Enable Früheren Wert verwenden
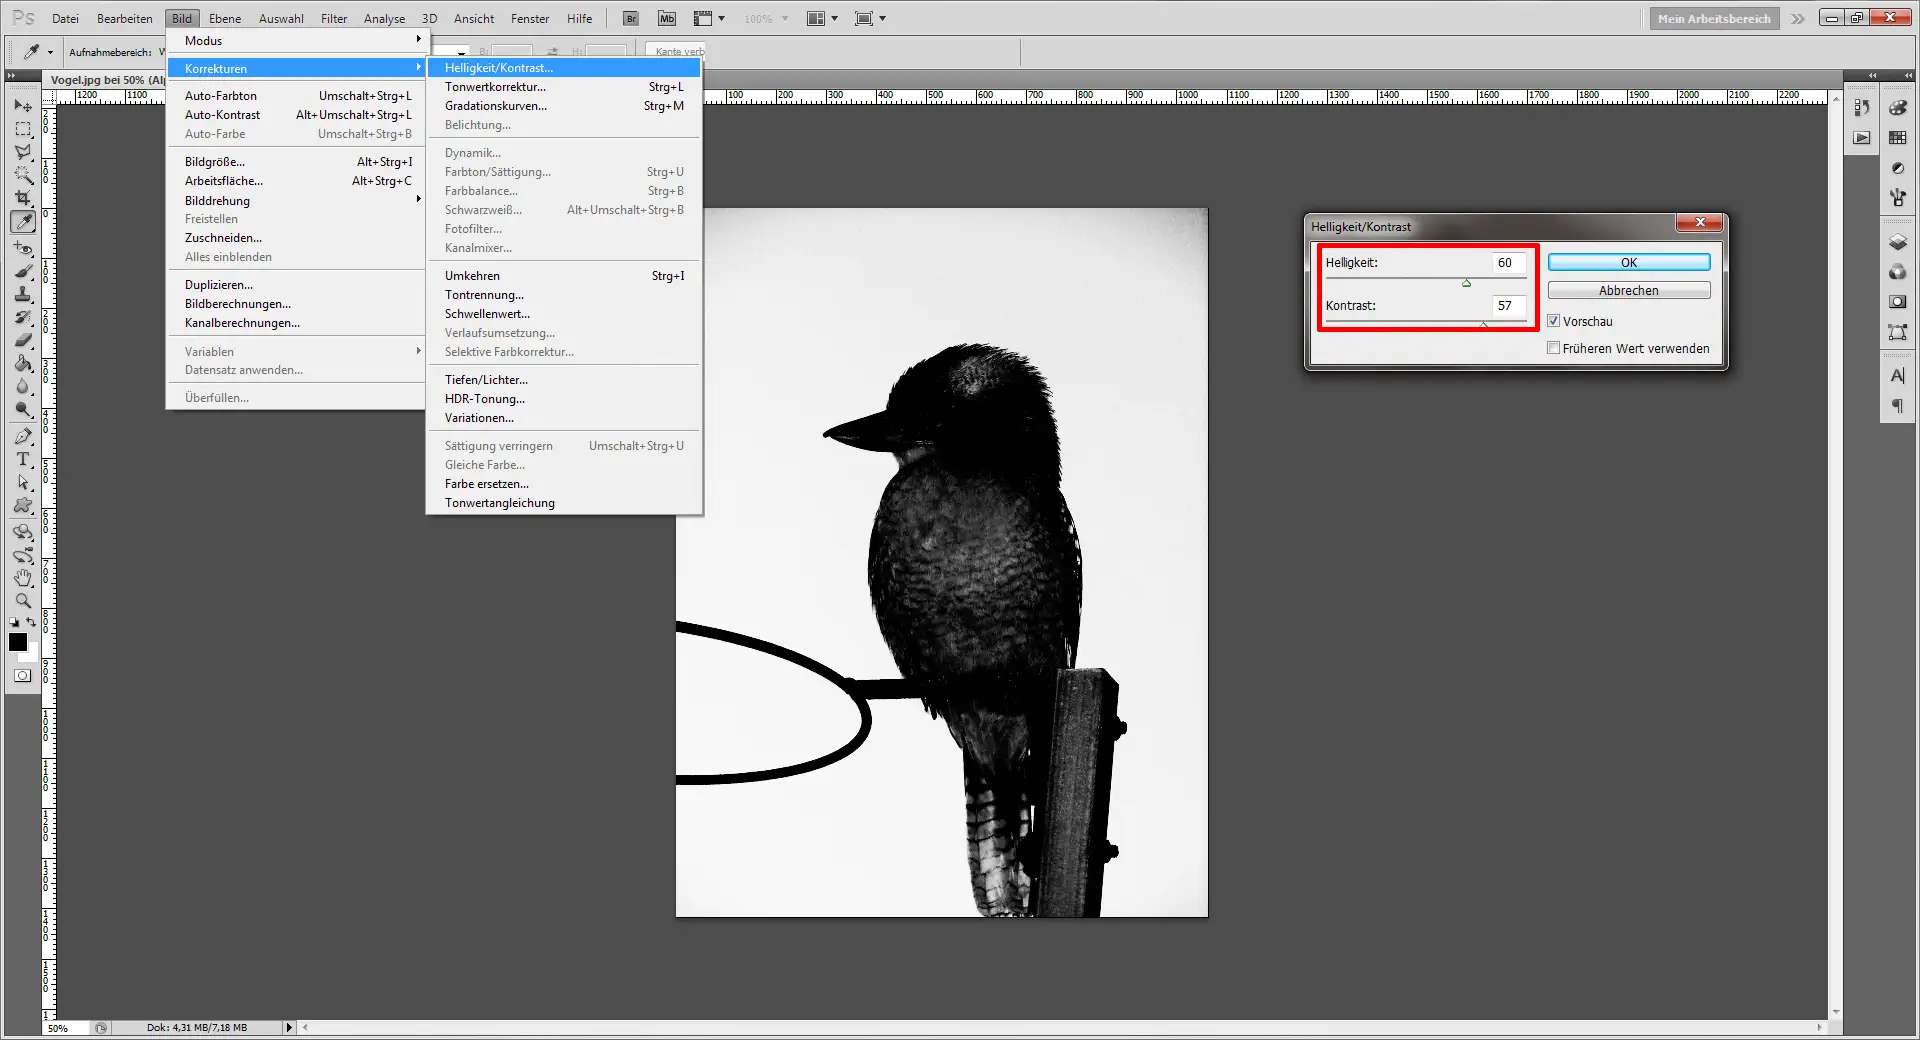 click(1554, 348)
